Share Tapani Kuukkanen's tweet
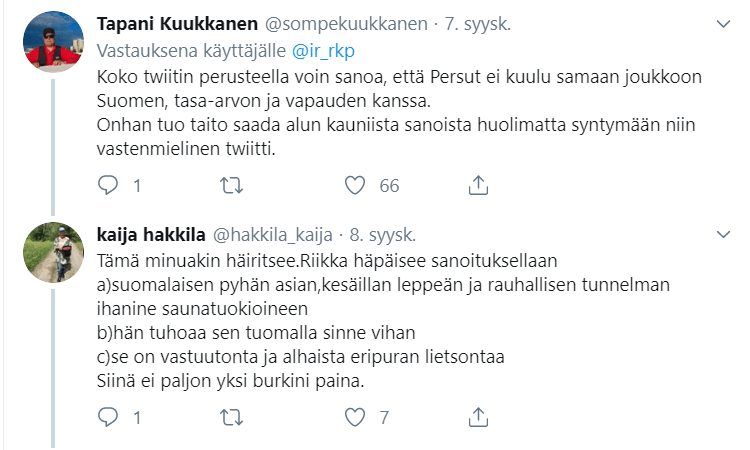 478,185
